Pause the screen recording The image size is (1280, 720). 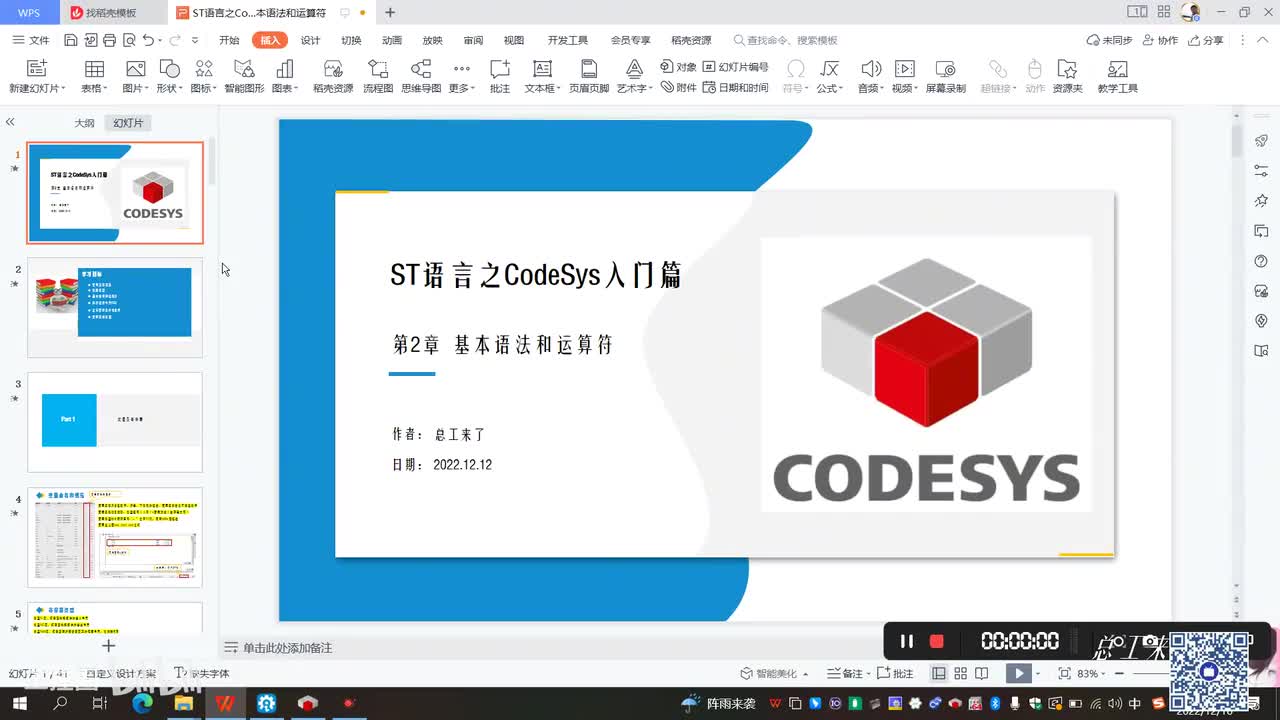(x=907, y=641)
